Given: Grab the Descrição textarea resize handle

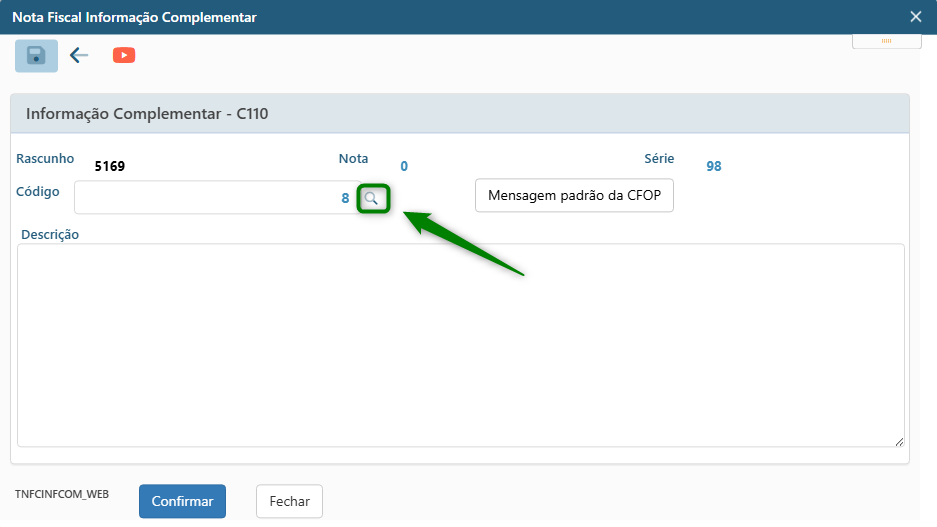Looking at the screenshot, I should coord(899,441).
